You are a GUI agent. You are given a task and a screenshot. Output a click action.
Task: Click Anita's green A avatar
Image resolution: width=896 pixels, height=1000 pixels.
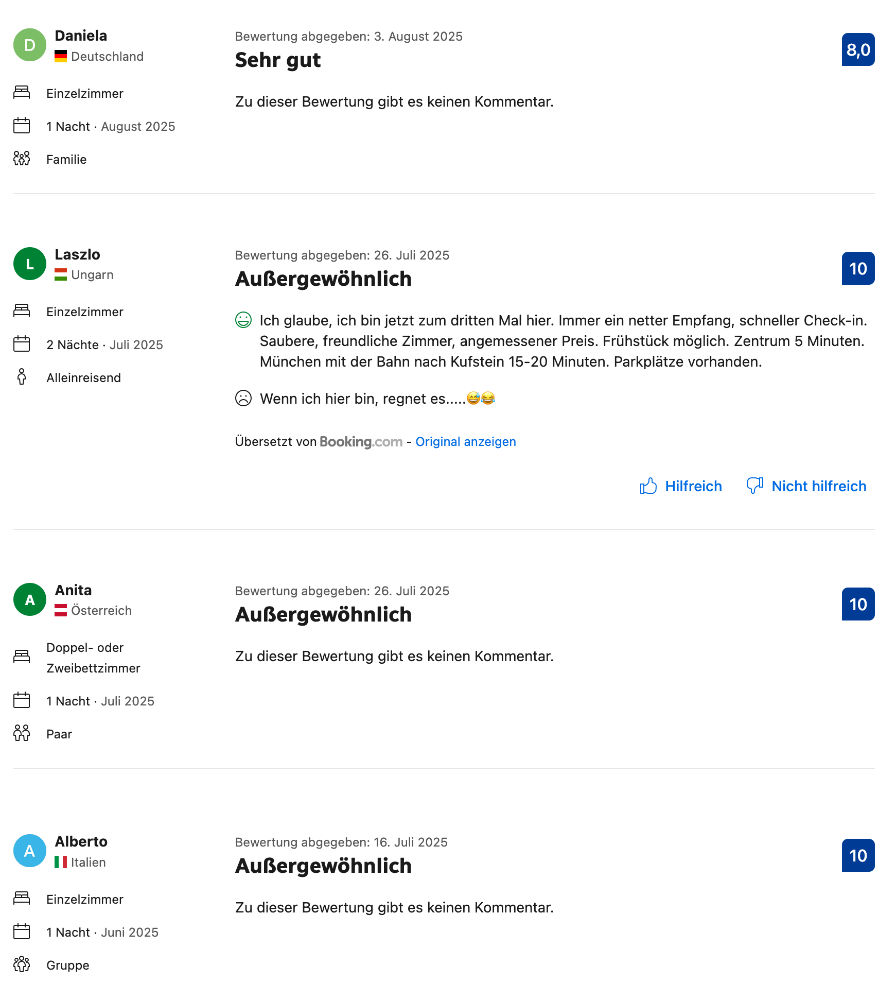pyautogui.click(x=29, y=599)
